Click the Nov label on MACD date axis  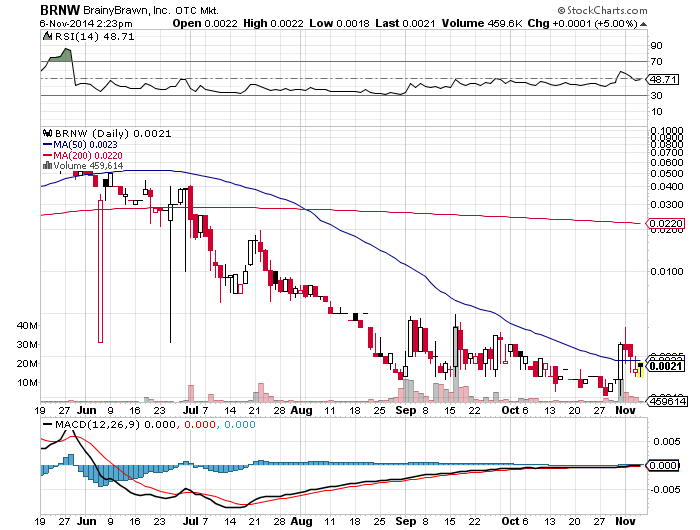pos(625,521)
